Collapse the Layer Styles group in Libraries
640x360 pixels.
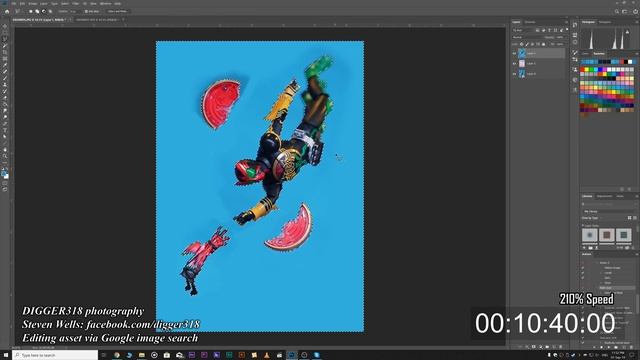coord(583,225)
